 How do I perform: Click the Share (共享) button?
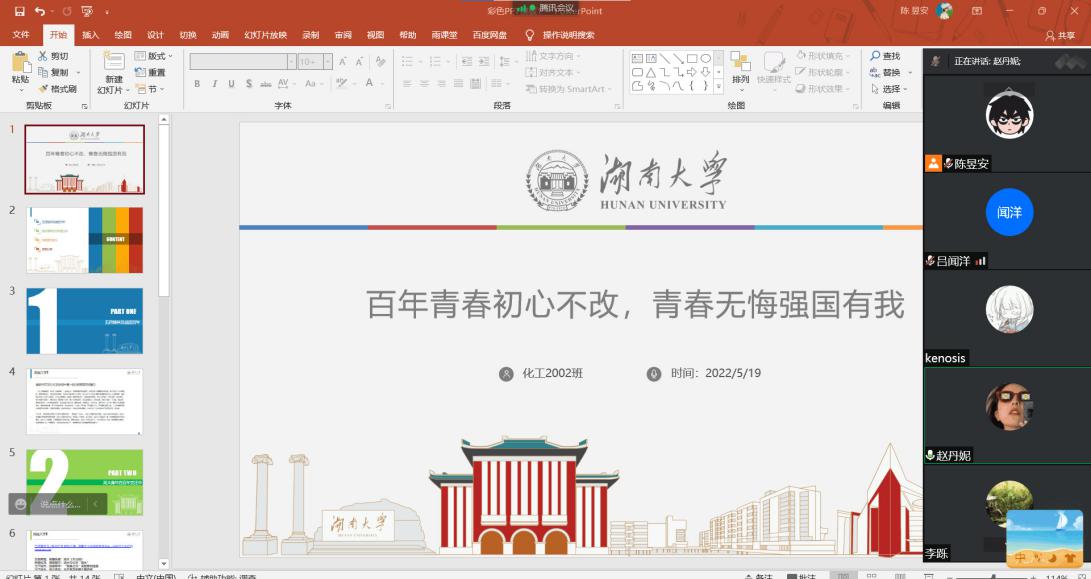[x=1060, y=35]
